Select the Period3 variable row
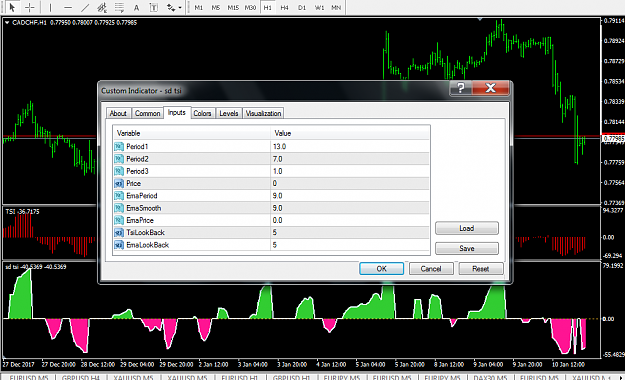The width and height of the screenshot is (625, 380). 271,171
